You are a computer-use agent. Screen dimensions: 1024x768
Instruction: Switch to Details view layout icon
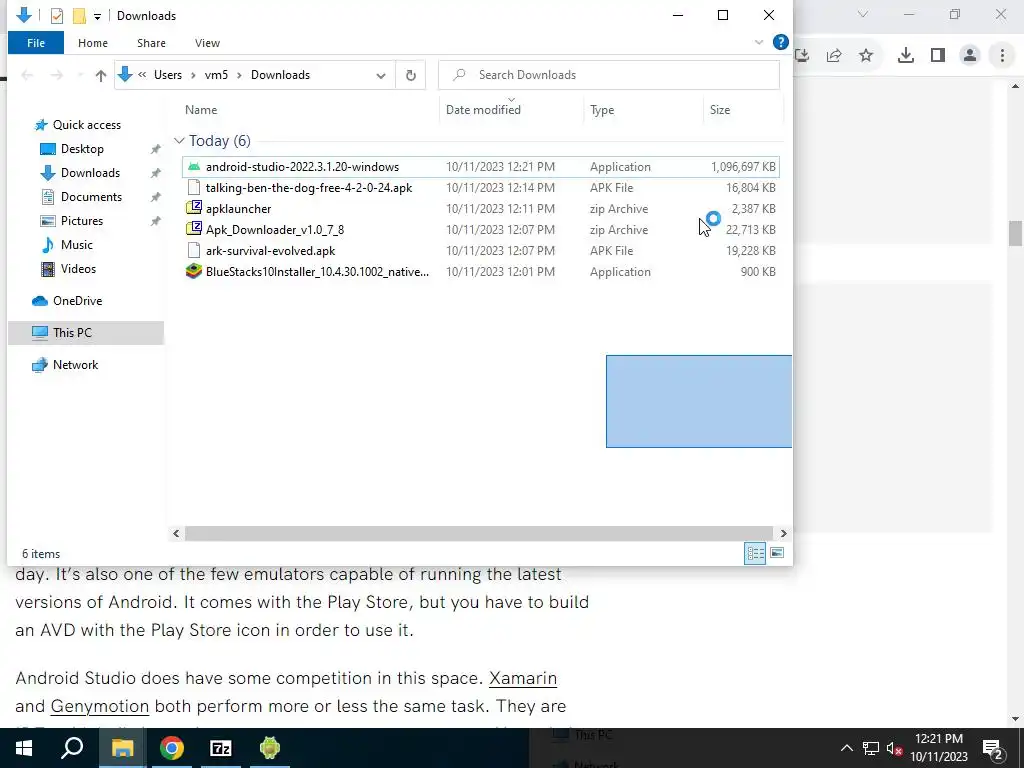point(755,553)
